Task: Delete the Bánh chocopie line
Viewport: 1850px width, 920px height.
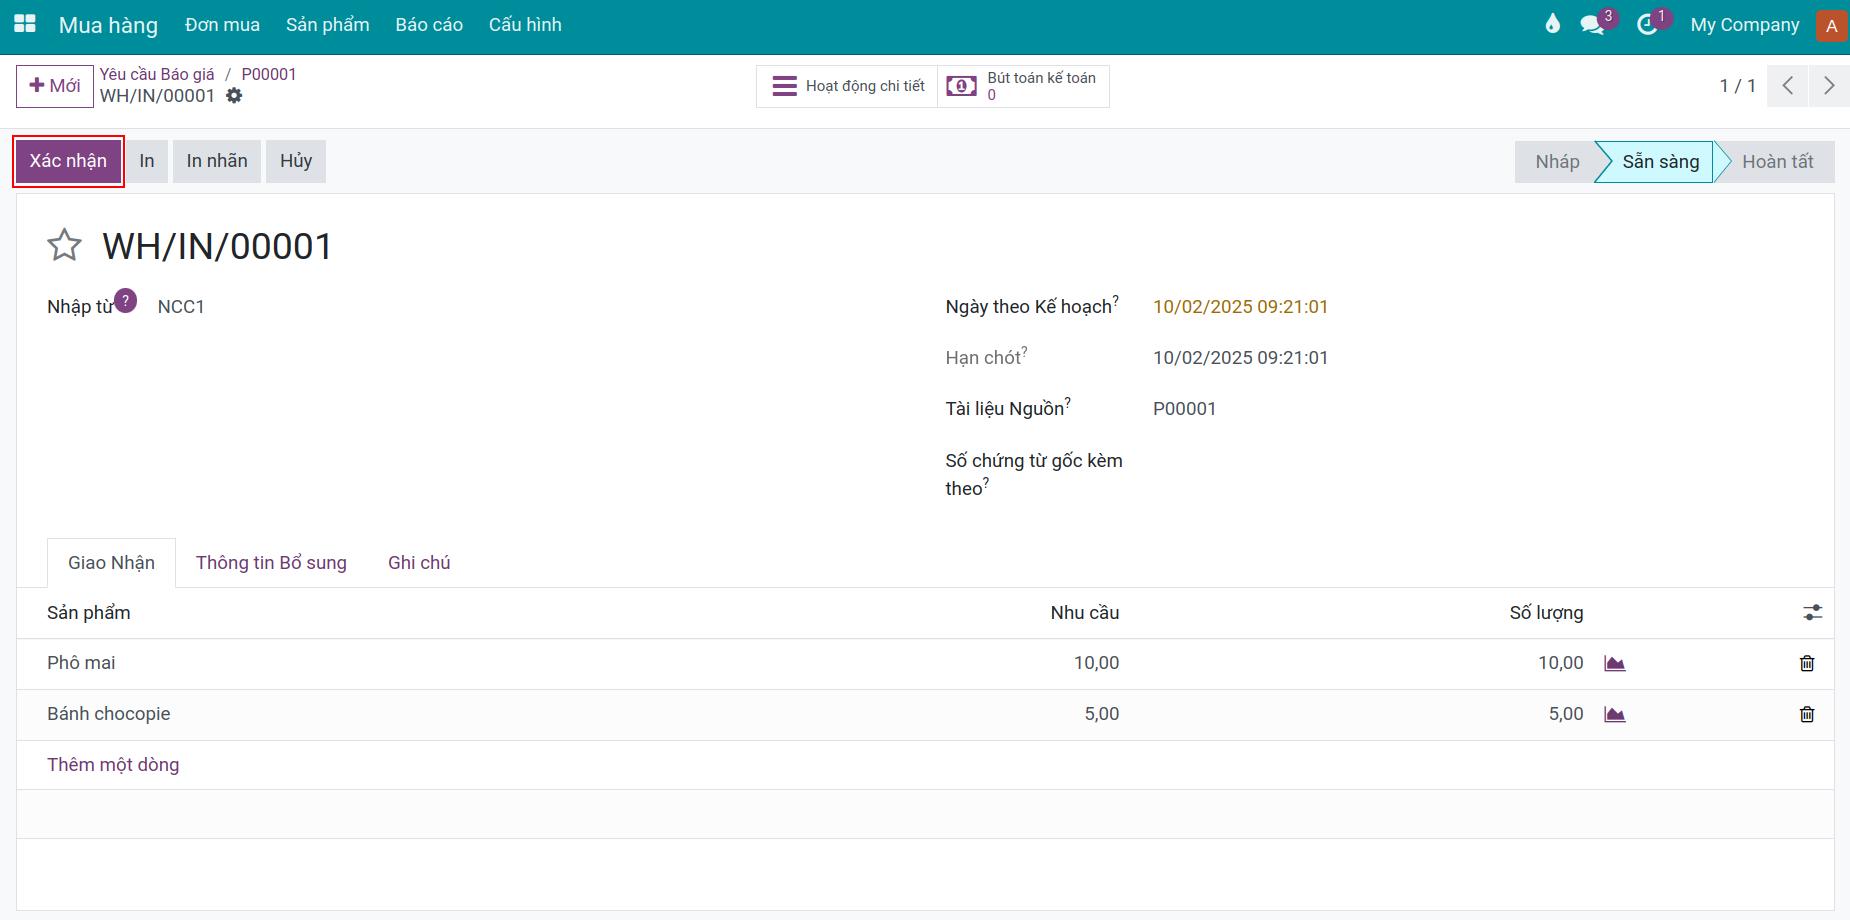Action: (x=1807, y=714)
